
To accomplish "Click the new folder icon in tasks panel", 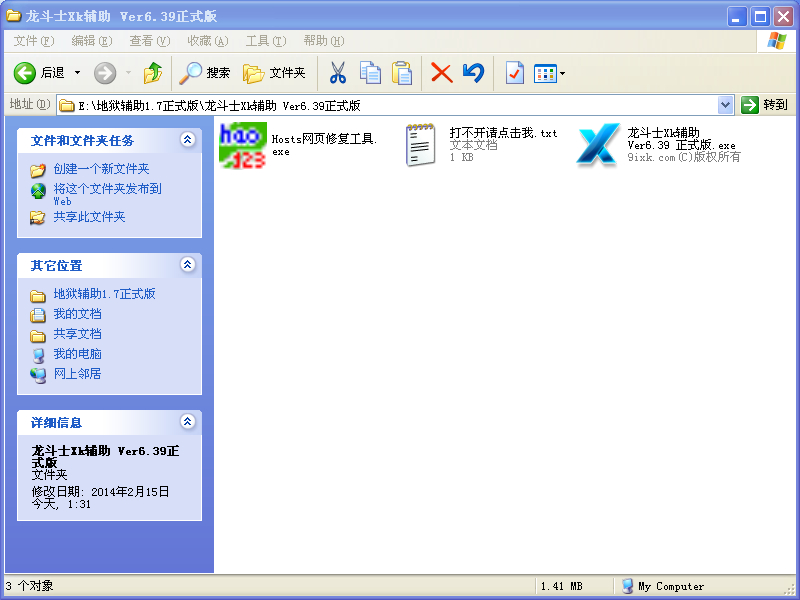I will tap(38, 170).
